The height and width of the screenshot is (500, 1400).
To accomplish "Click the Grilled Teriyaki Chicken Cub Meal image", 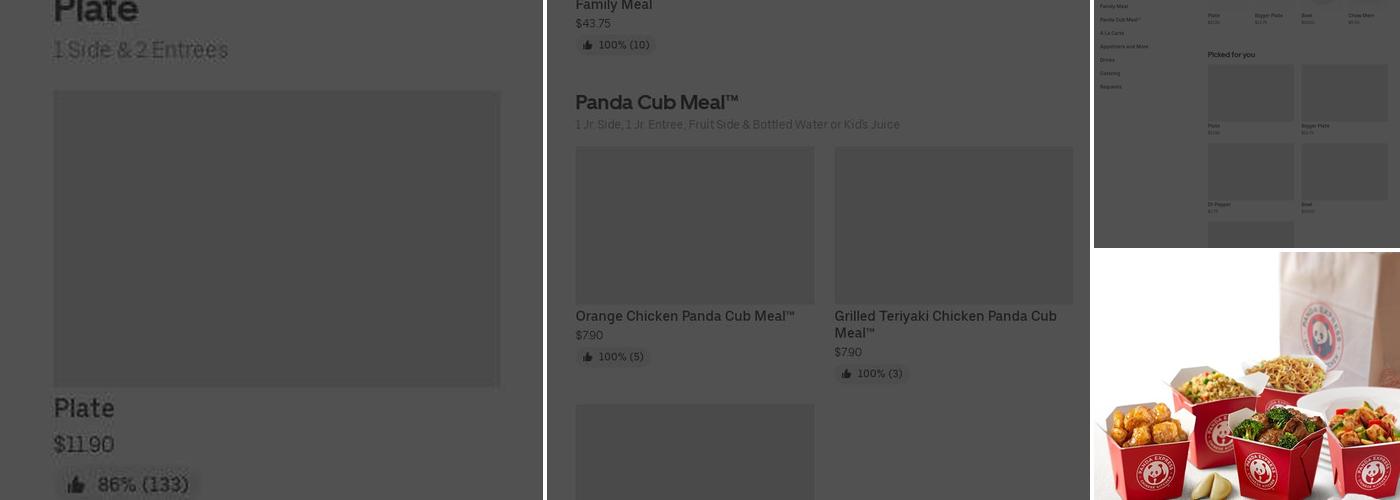I will coord(953,225).
